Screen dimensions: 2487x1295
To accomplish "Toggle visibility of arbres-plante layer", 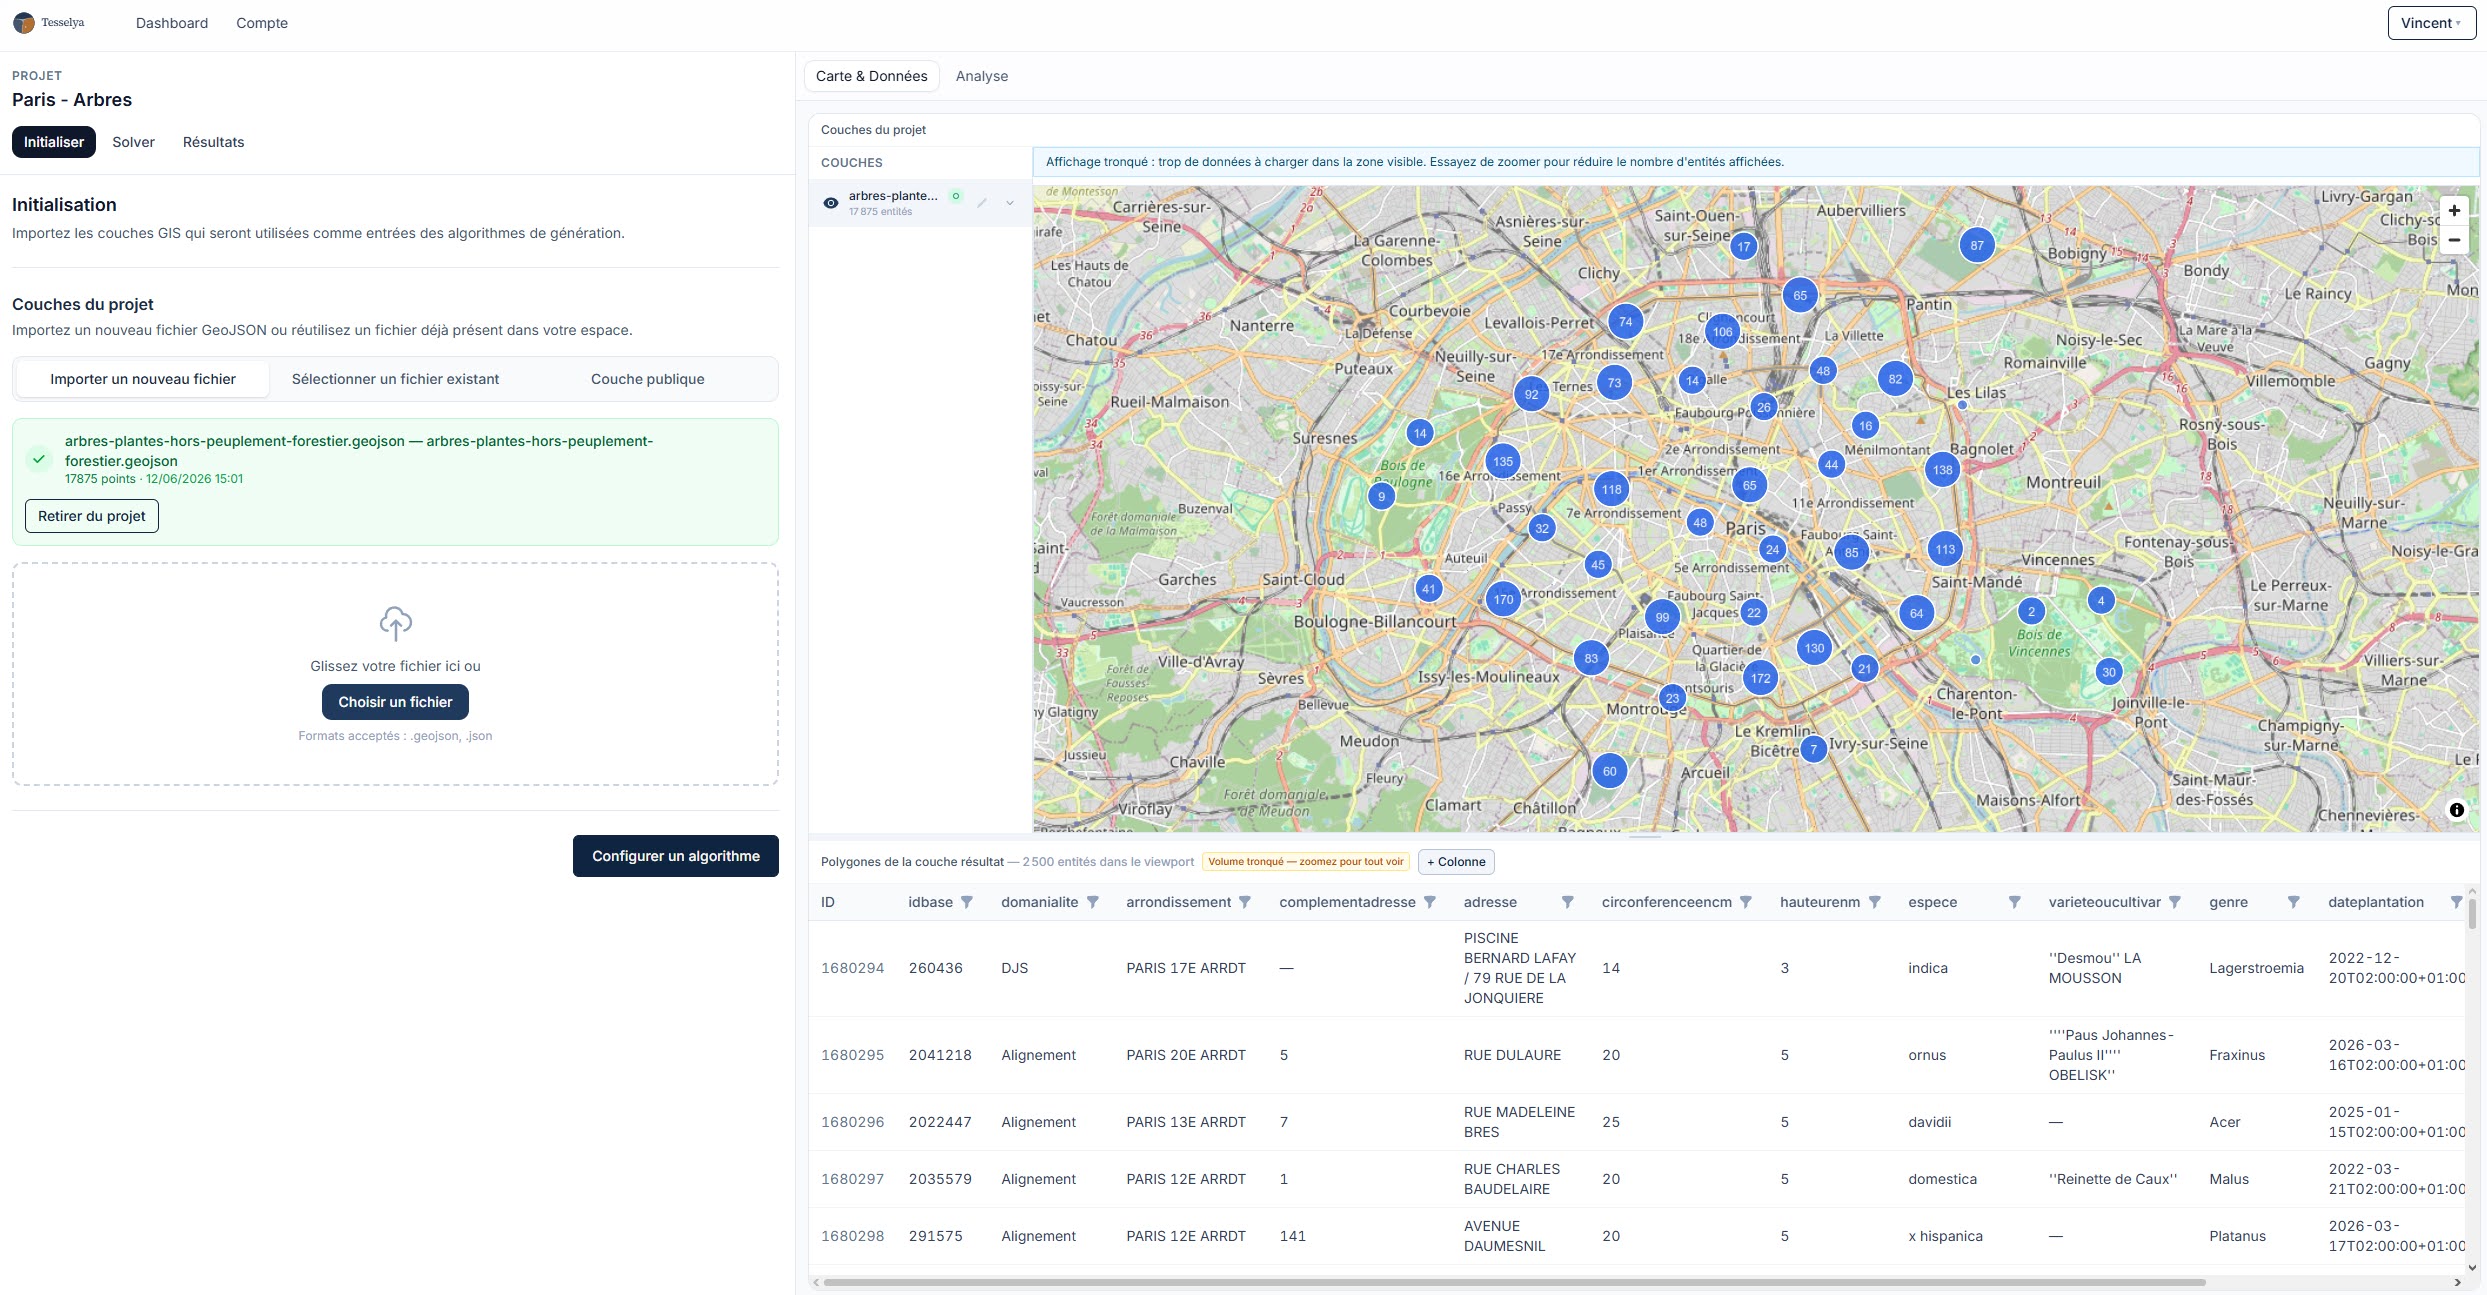I will (x=830, y=203).
